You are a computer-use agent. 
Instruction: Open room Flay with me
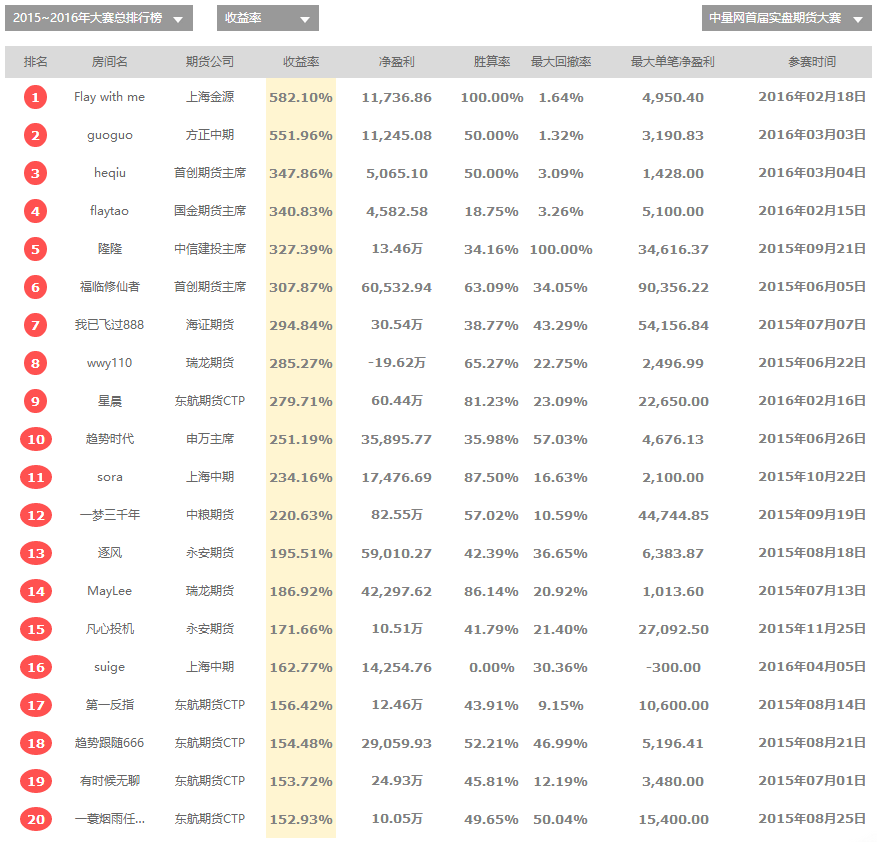point(110,97)
